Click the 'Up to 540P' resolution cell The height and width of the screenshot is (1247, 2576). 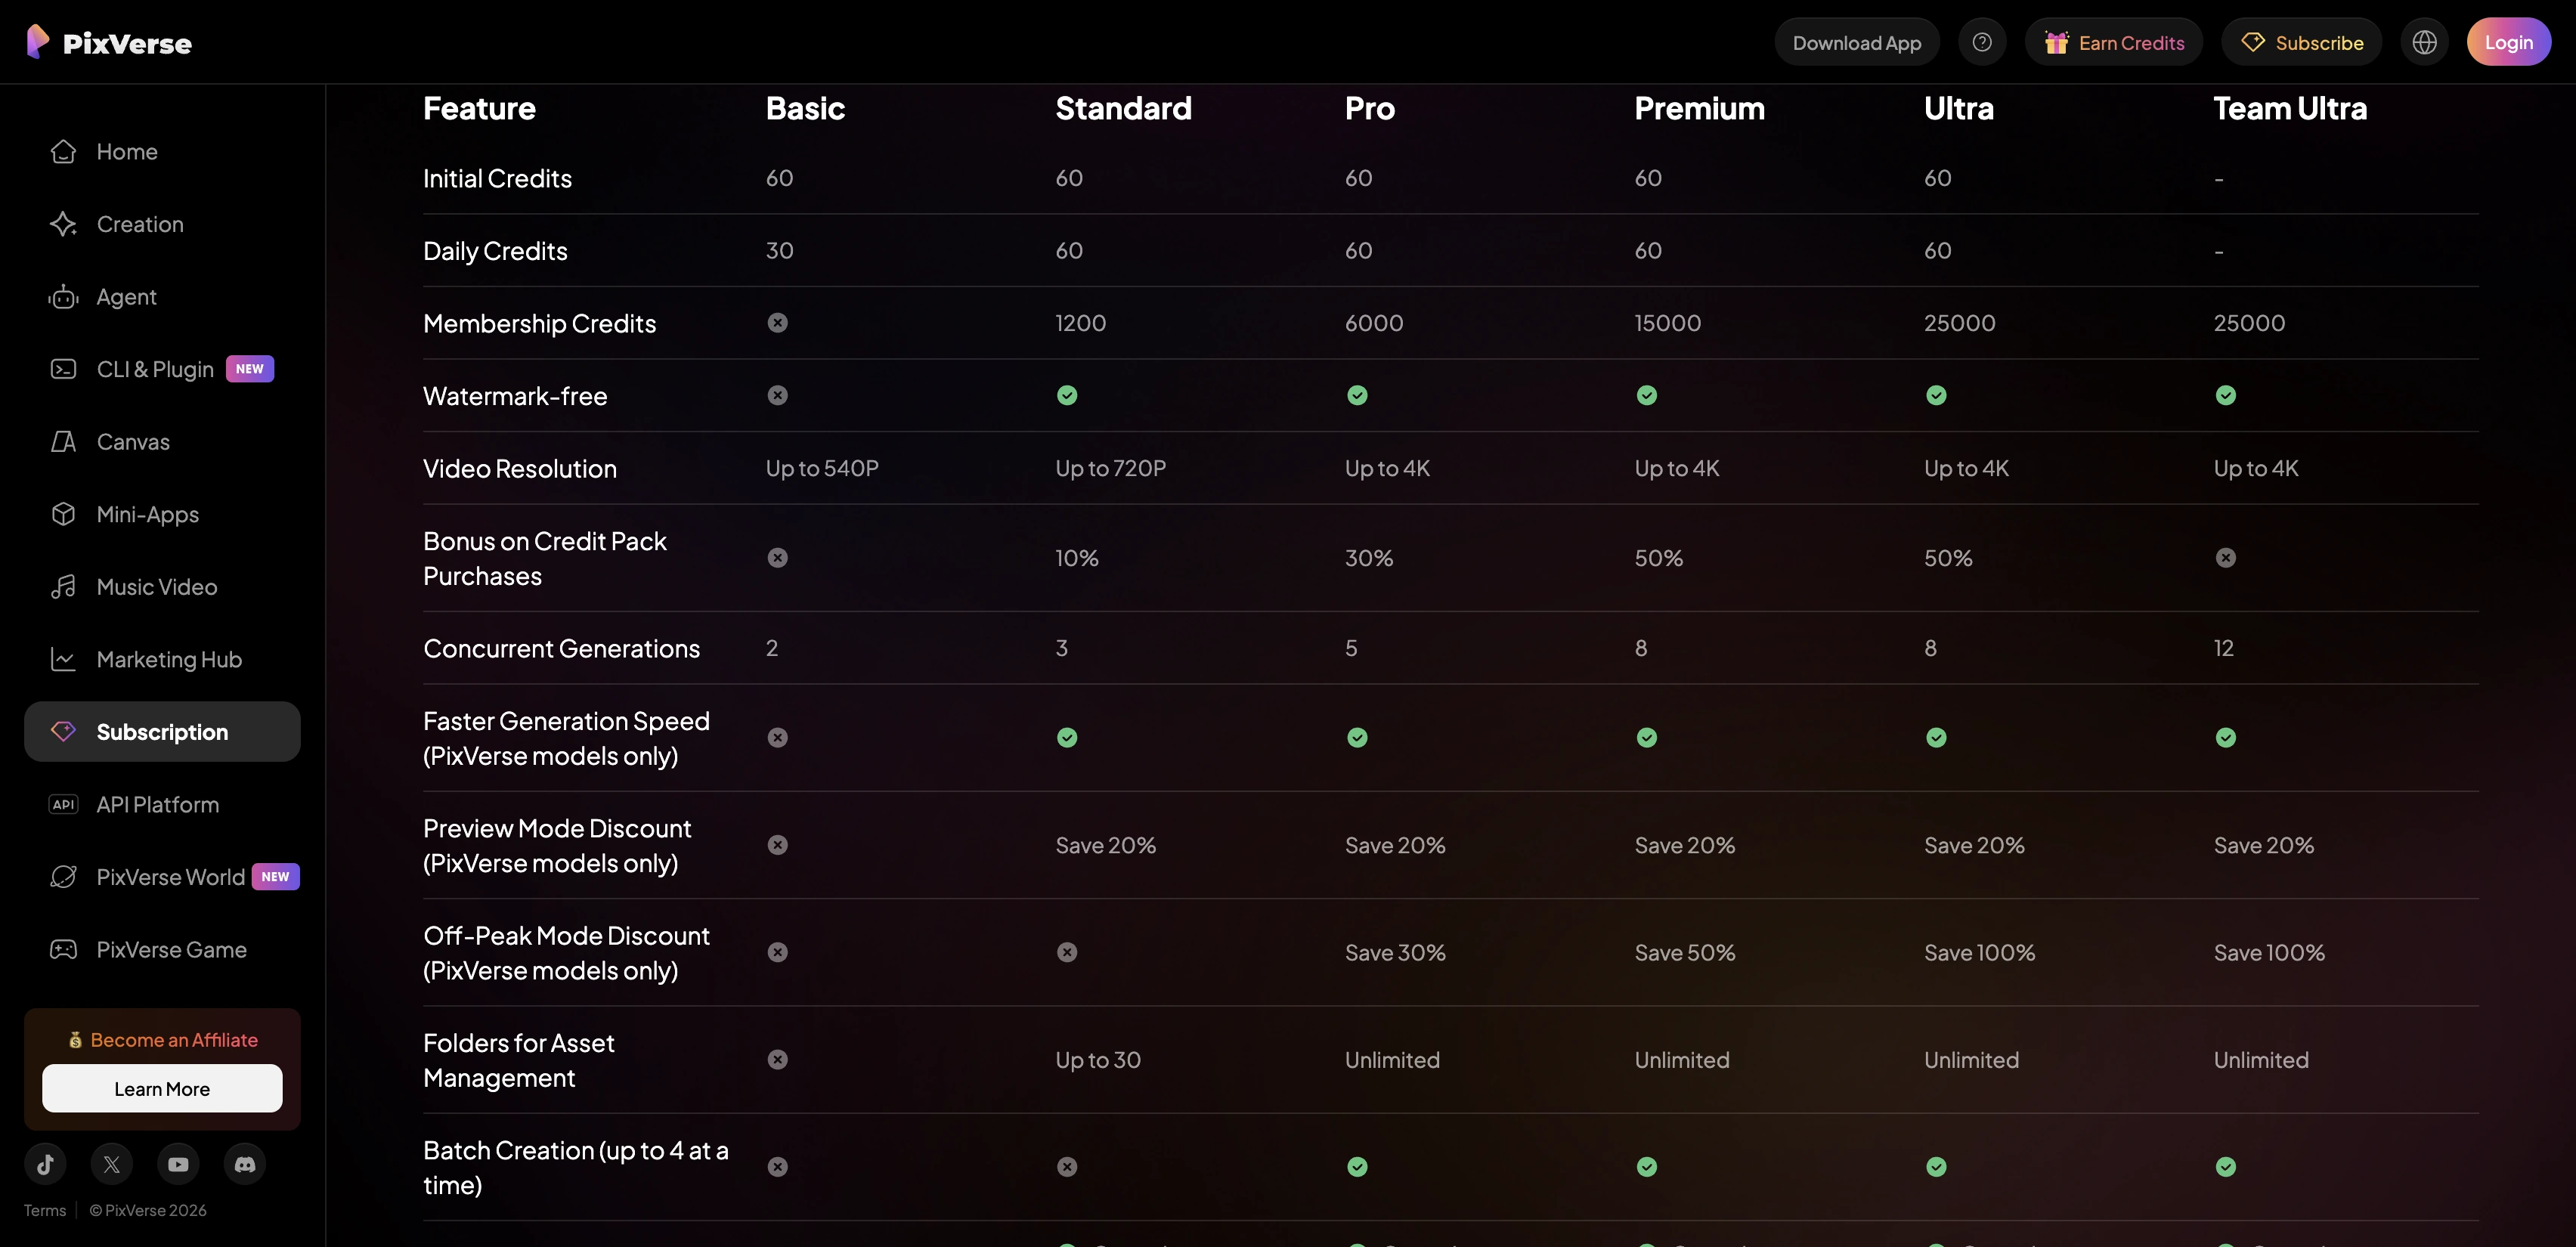point(822,468)
